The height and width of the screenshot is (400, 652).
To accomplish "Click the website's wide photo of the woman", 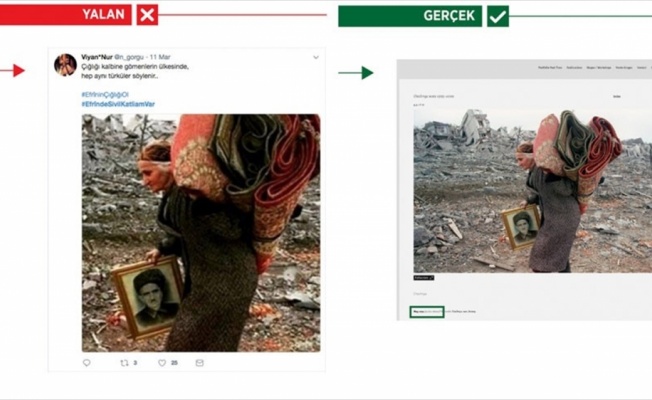I will tap(533, 191).
